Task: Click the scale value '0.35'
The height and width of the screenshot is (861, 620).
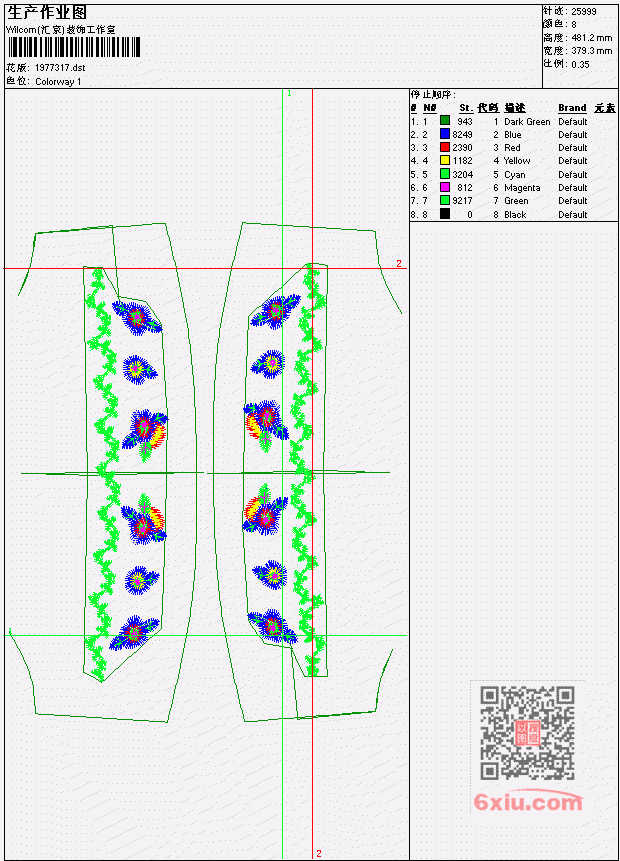Action: click(x=580, y=64)
